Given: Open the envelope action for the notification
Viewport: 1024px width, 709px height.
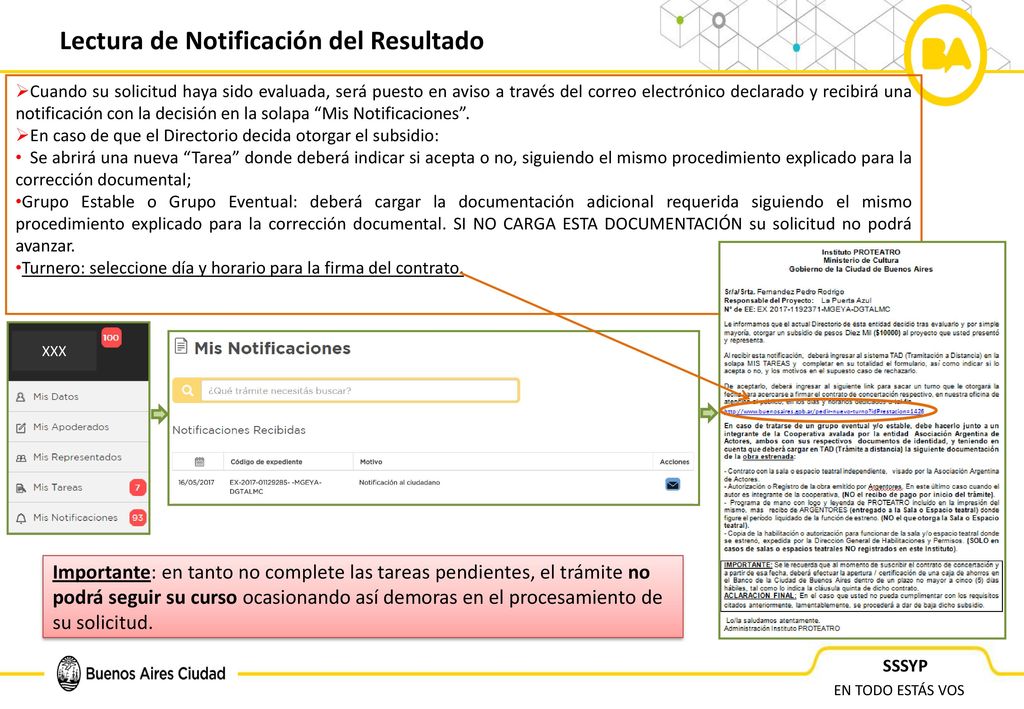Looking at the screenshot, I should (x=673, y=484).
